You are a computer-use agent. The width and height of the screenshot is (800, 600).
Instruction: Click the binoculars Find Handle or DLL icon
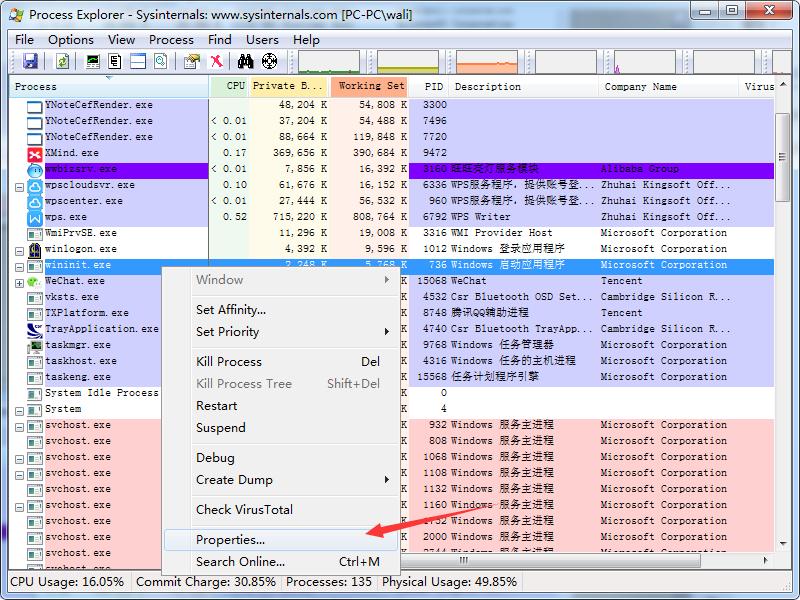(245, 61)
